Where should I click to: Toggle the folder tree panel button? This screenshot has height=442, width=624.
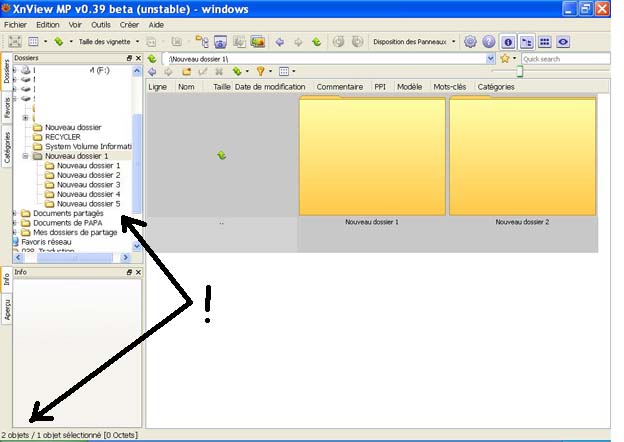tap(526, 42)
